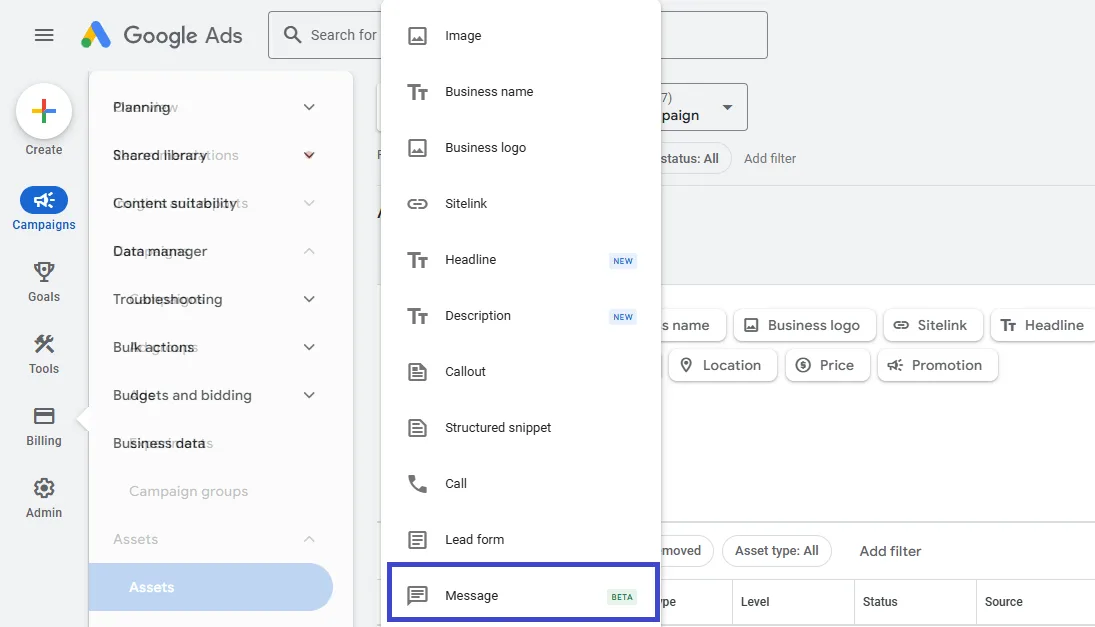Image resolution: width=1095 pixels, height=627 pixels.
Task: Navigate to the Campaigns sidebar section
Action: (43, 207)
